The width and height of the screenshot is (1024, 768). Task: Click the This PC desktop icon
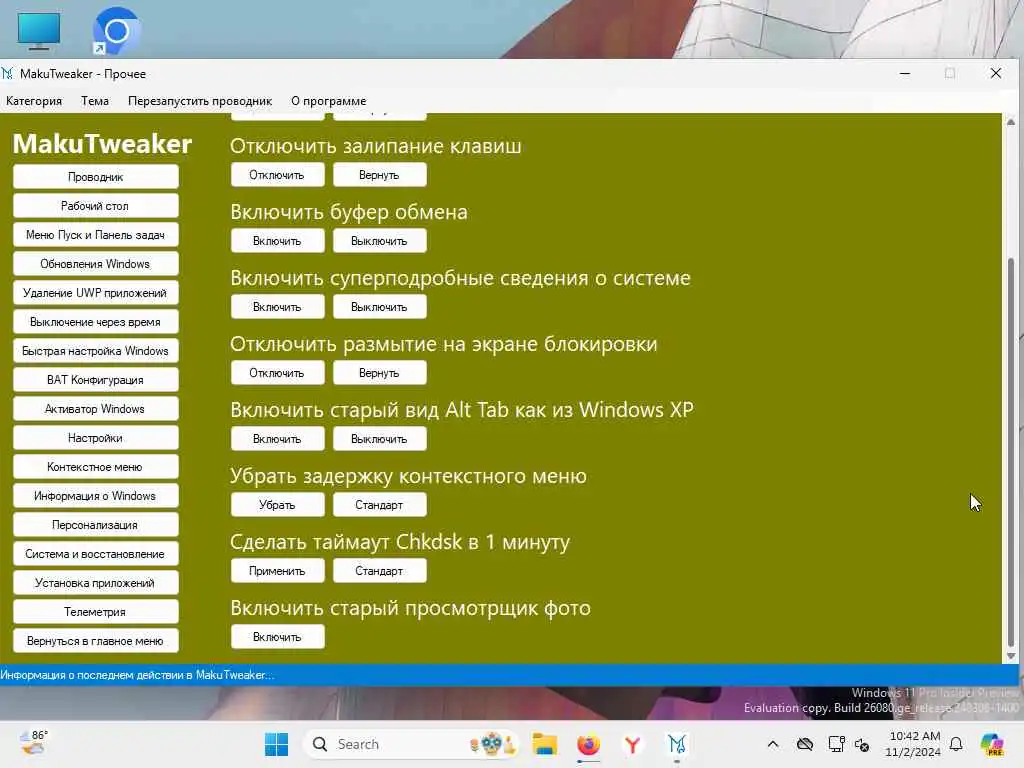[x=39, y=30]
